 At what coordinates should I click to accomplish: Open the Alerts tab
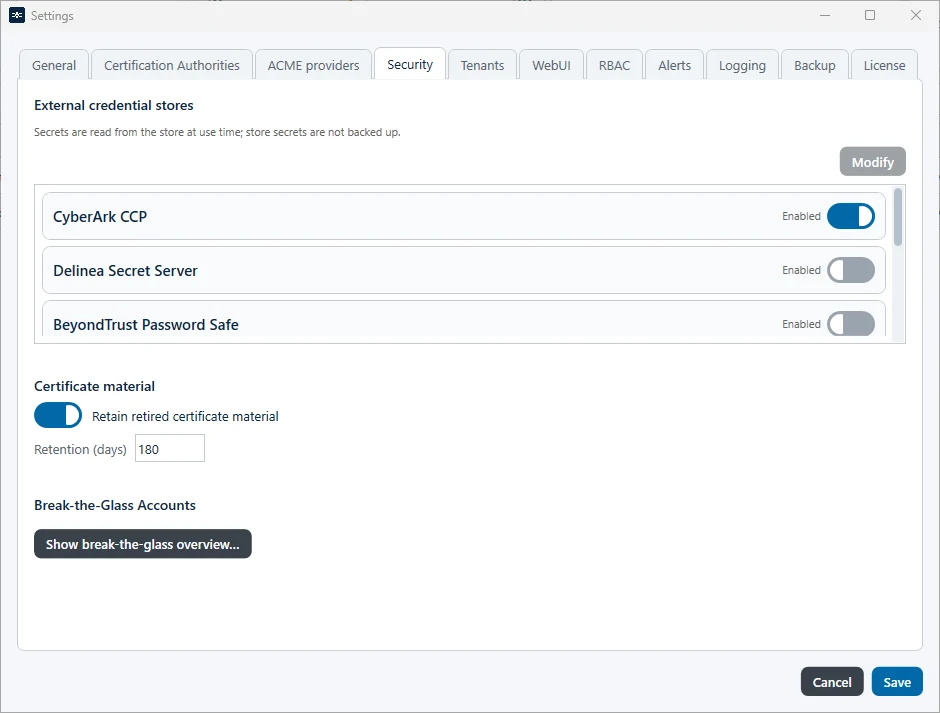click(x=674, y=65)
